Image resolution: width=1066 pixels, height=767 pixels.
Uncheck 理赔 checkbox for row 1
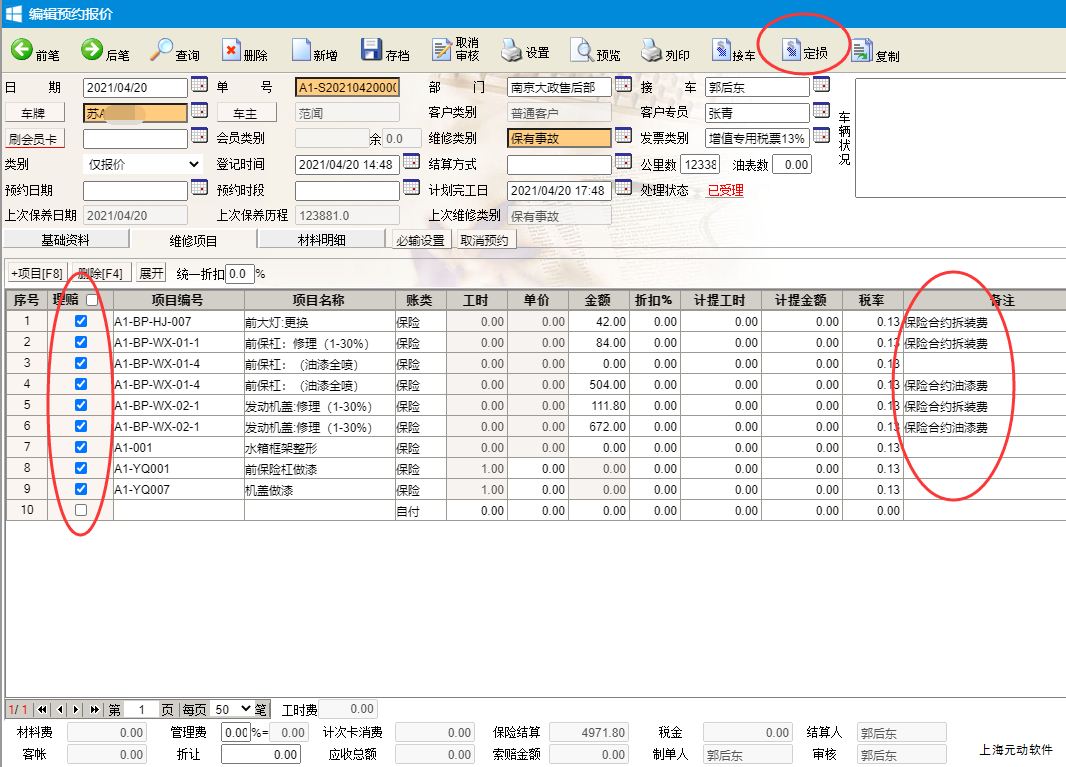(81, 322)
